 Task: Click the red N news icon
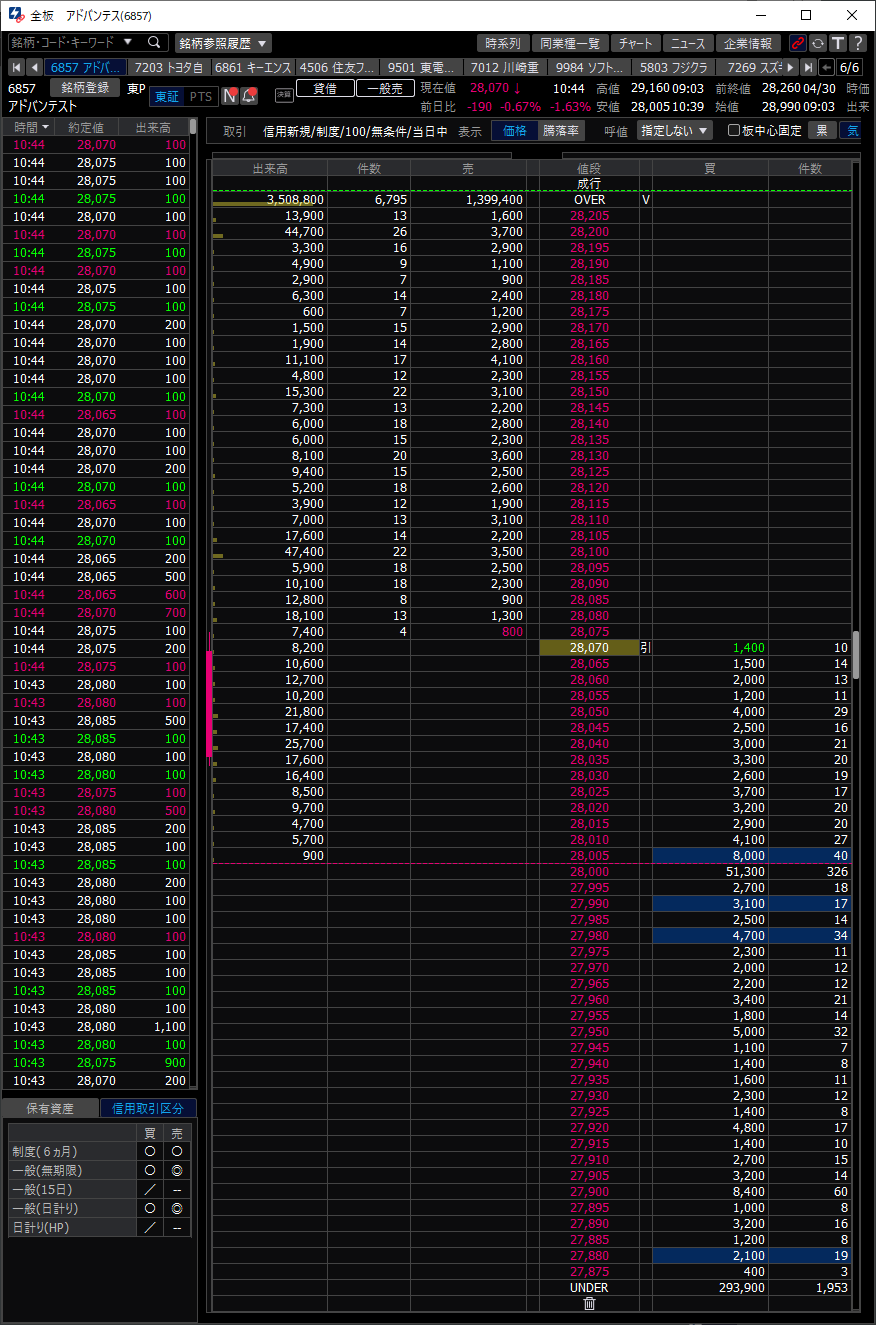click(230, 96)
